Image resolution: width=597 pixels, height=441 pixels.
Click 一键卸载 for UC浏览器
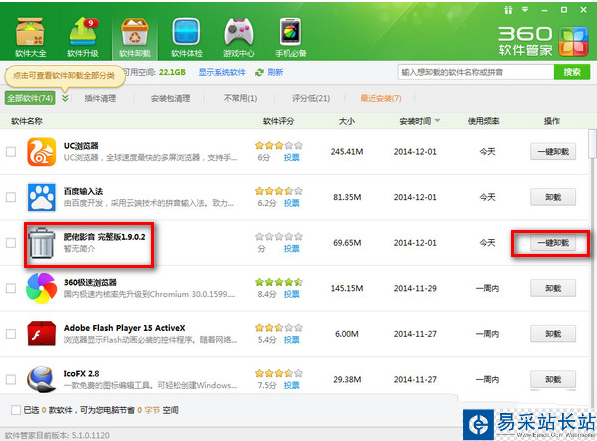[x=553, y=152]
